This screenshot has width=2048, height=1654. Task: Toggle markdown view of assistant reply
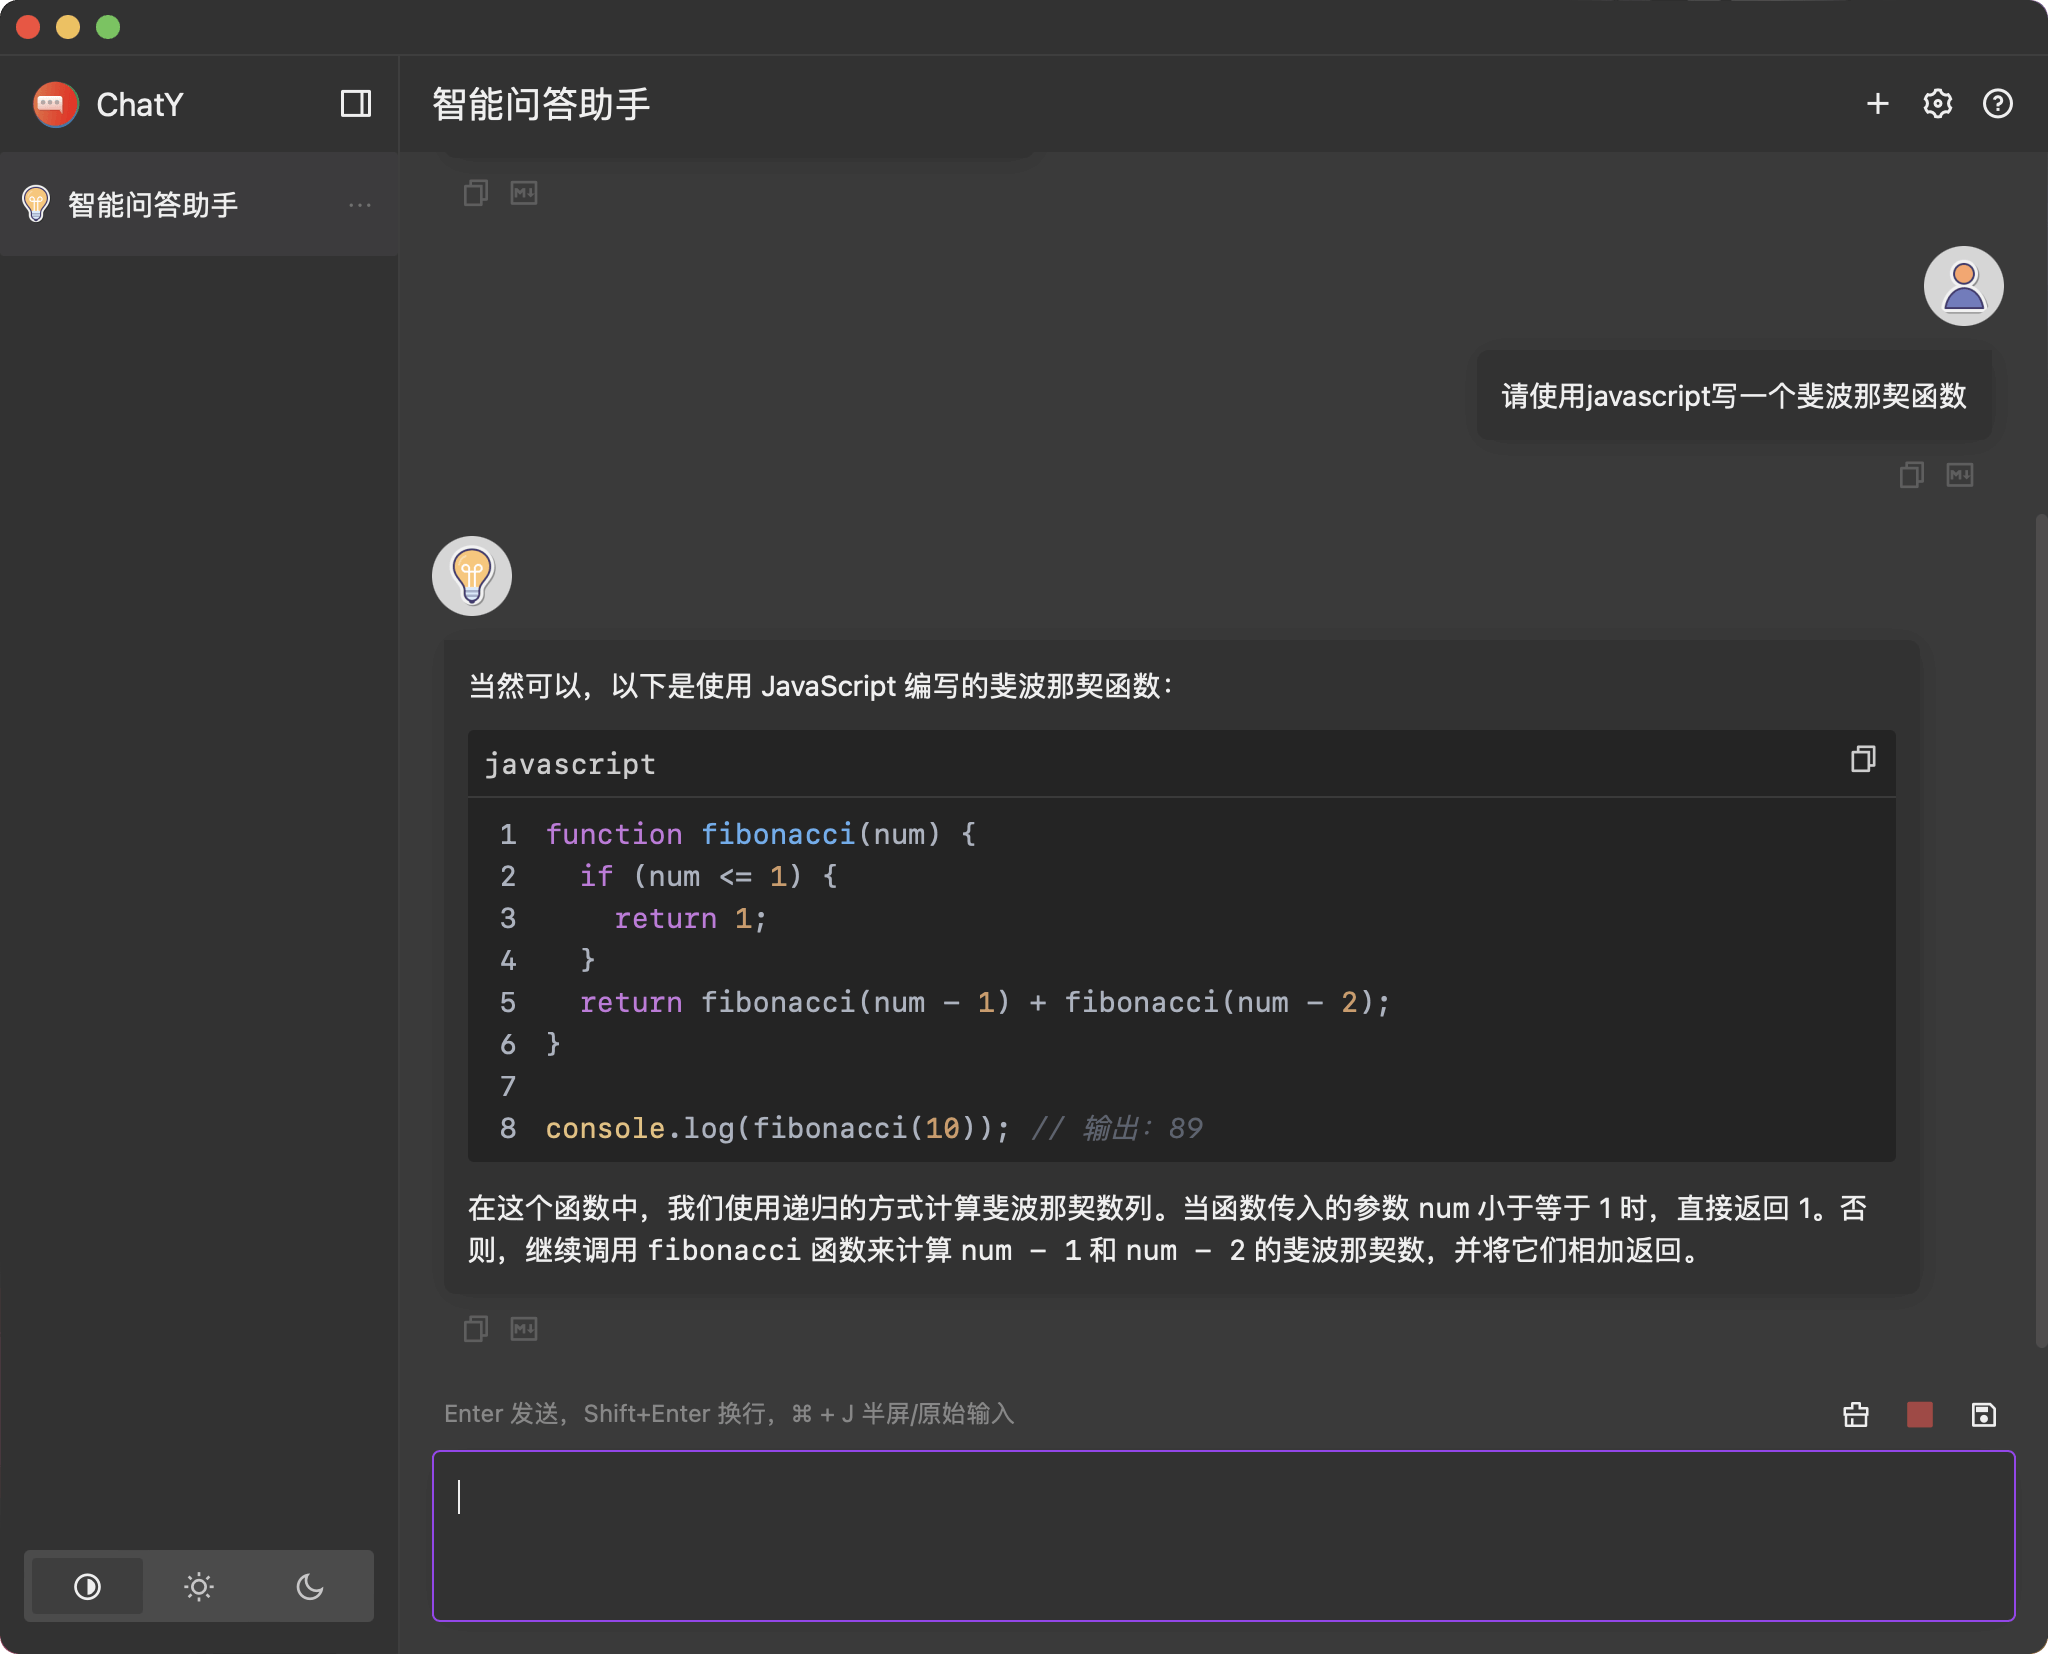pyautogui.click(x=524, y=1329)
